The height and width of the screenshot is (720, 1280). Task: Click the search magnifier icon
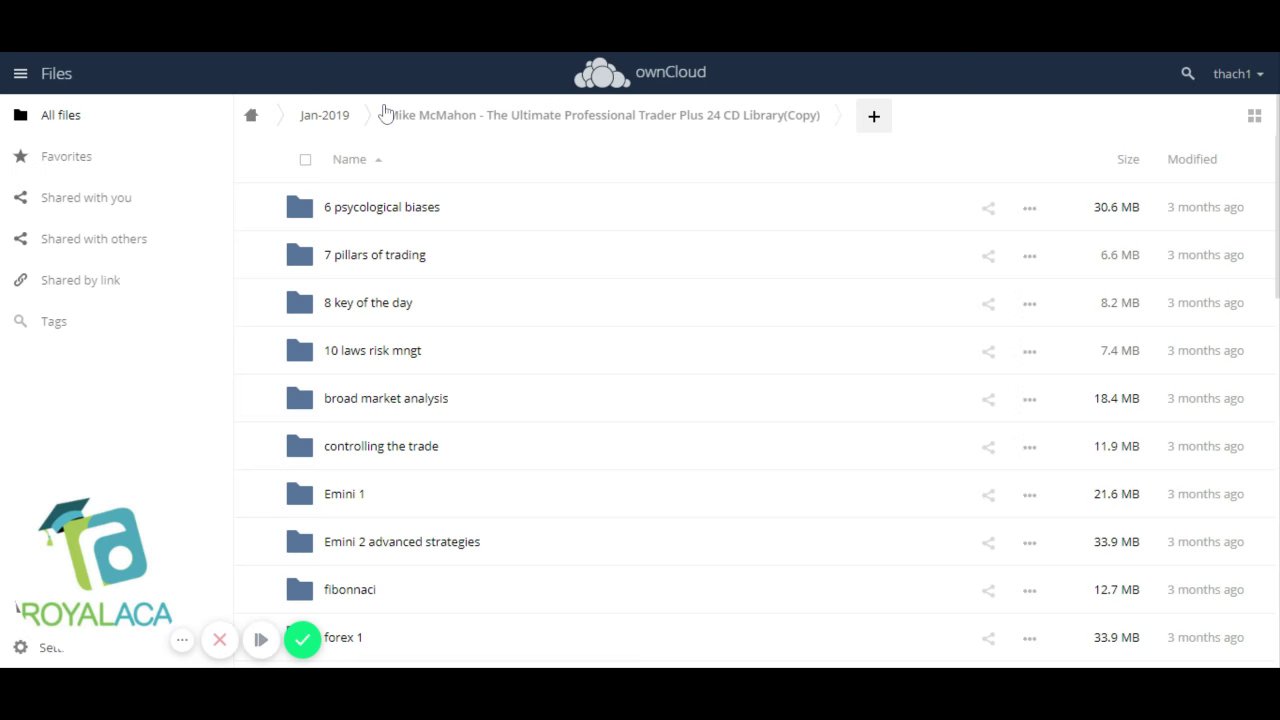pos(1187,74)
